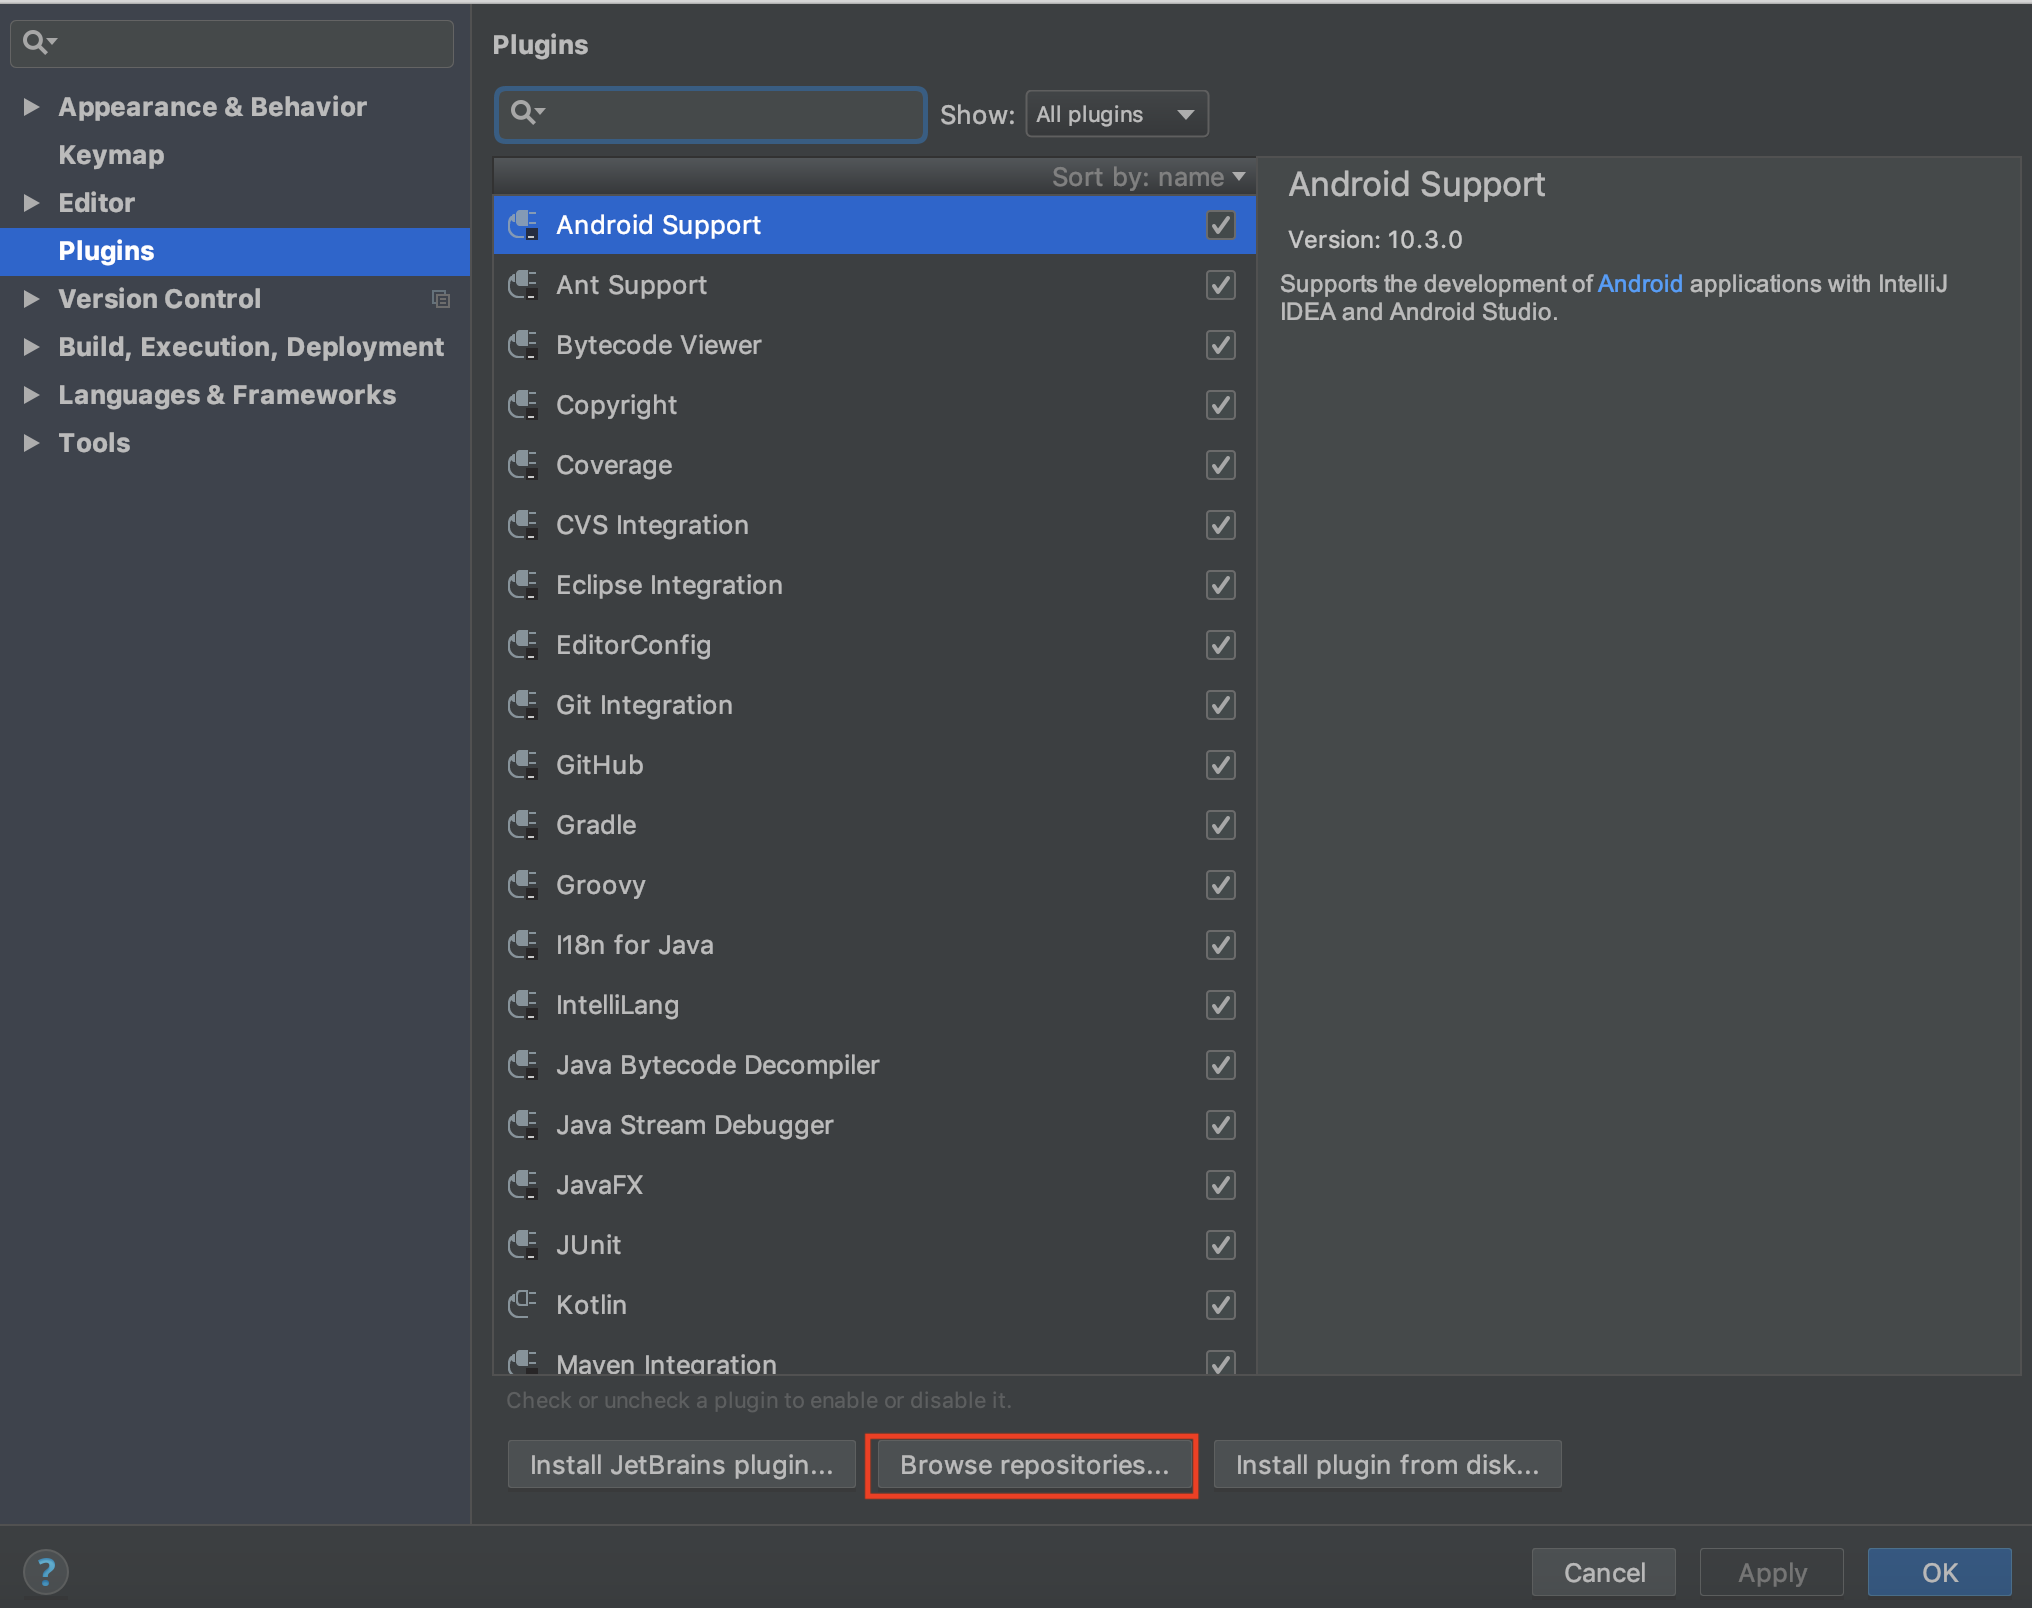This screenshot has width=2032, height=1608.
Task: Click Apply button
Action: (1772, 1572)
